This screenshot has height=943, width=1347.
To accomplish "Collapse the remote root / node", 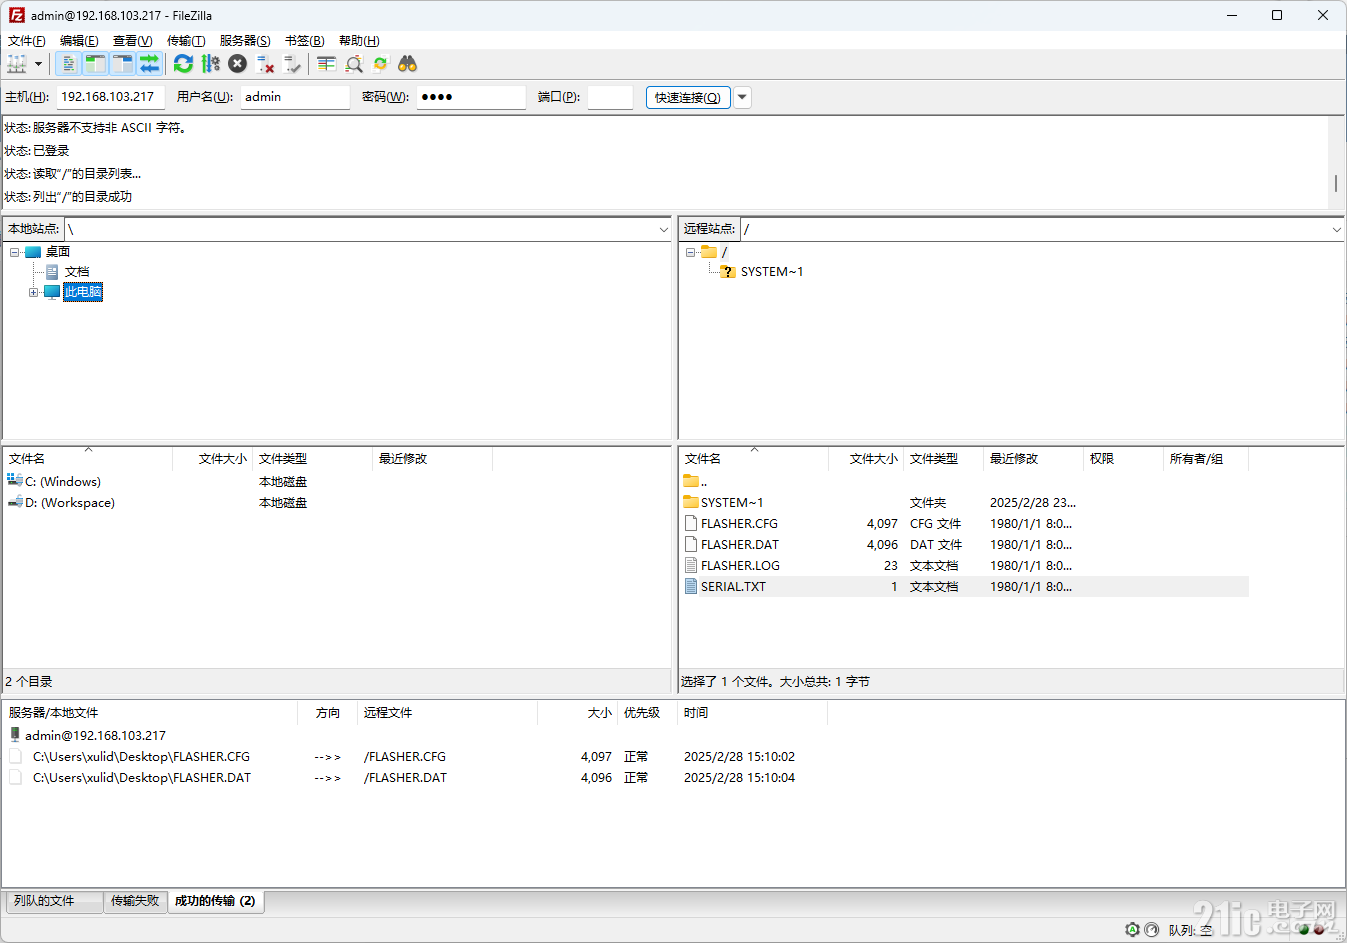I will pos(690,252).
